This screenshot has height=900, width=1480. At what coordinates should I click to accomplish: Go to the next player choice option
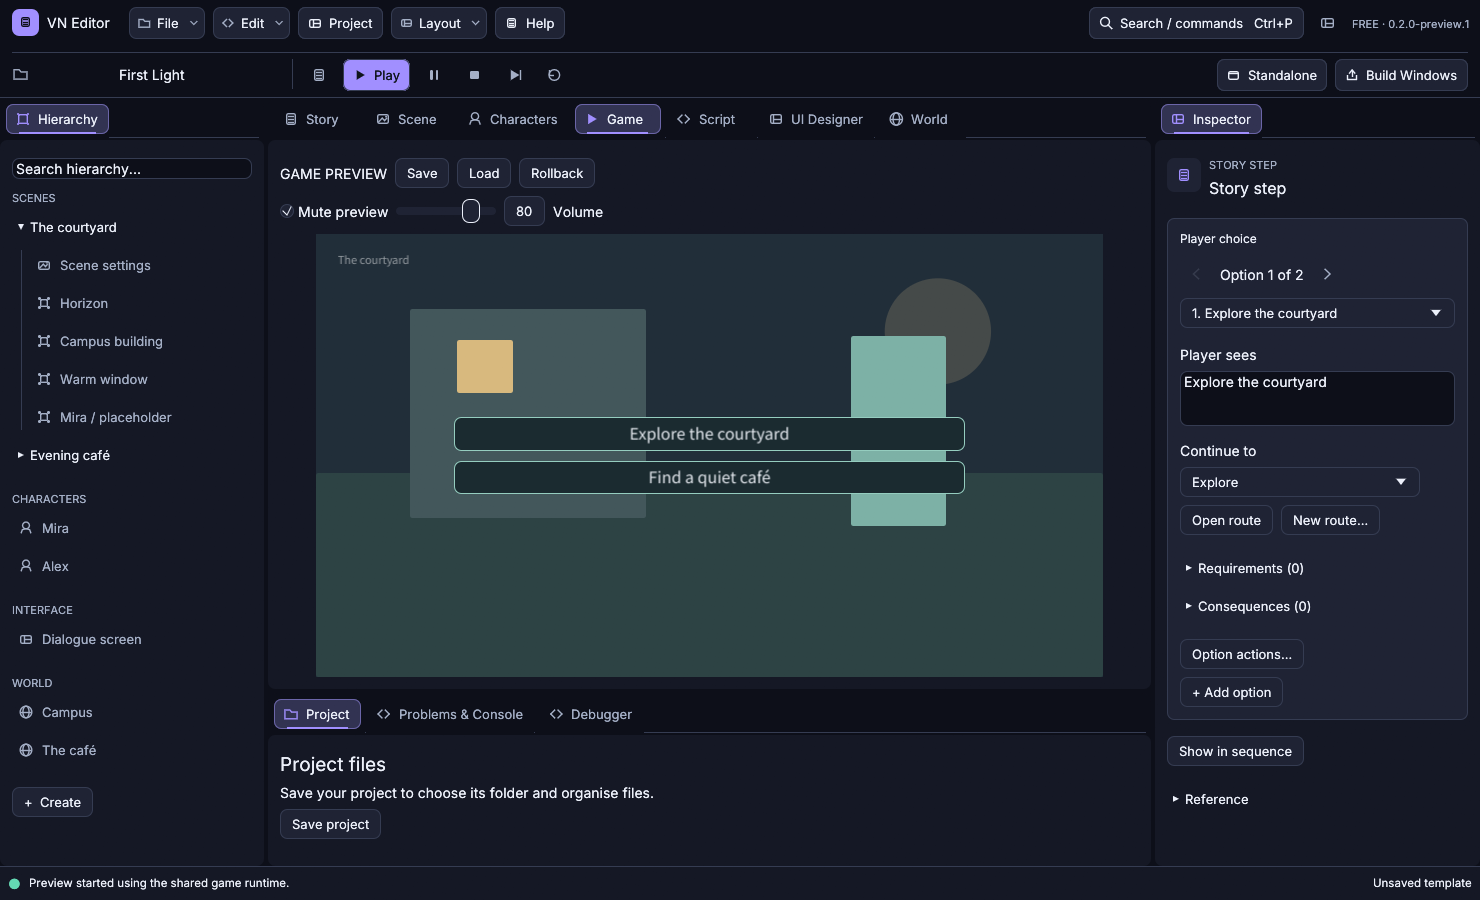(1327, 274)
